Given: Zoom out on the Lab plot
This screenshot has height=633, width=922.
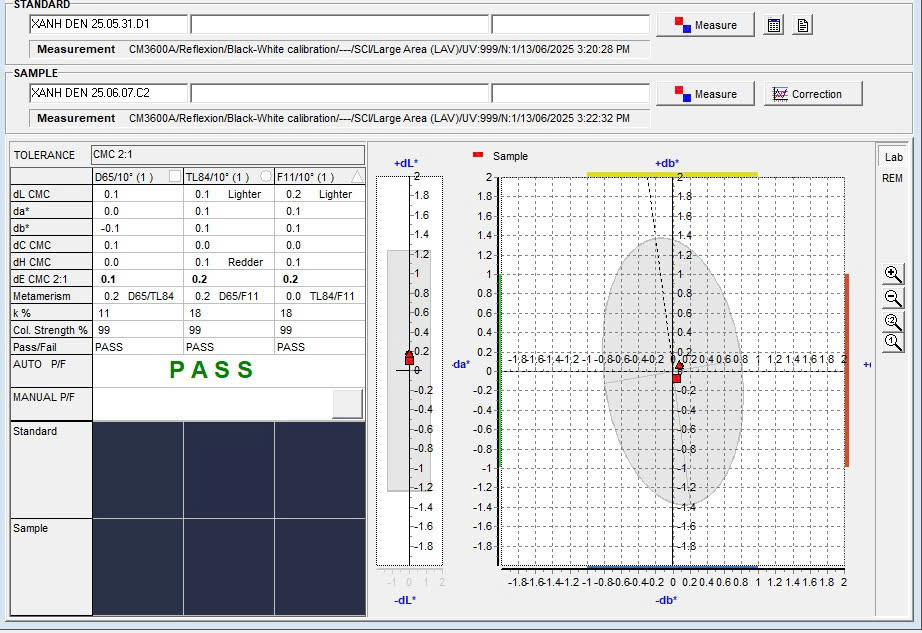Looking at the screenshot, I should tap(893, 298).
